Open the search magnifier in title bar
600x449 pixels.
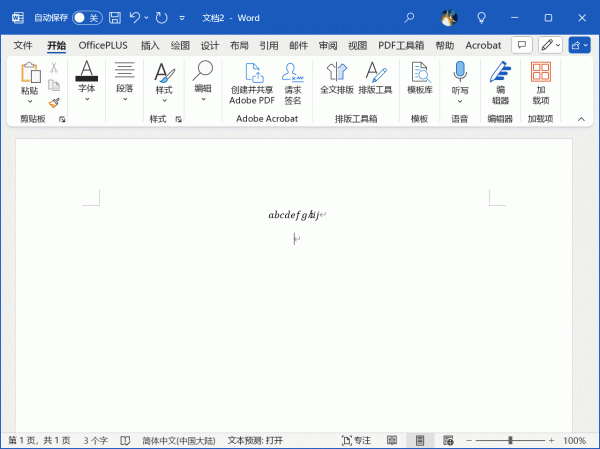[x=409, y=18]
